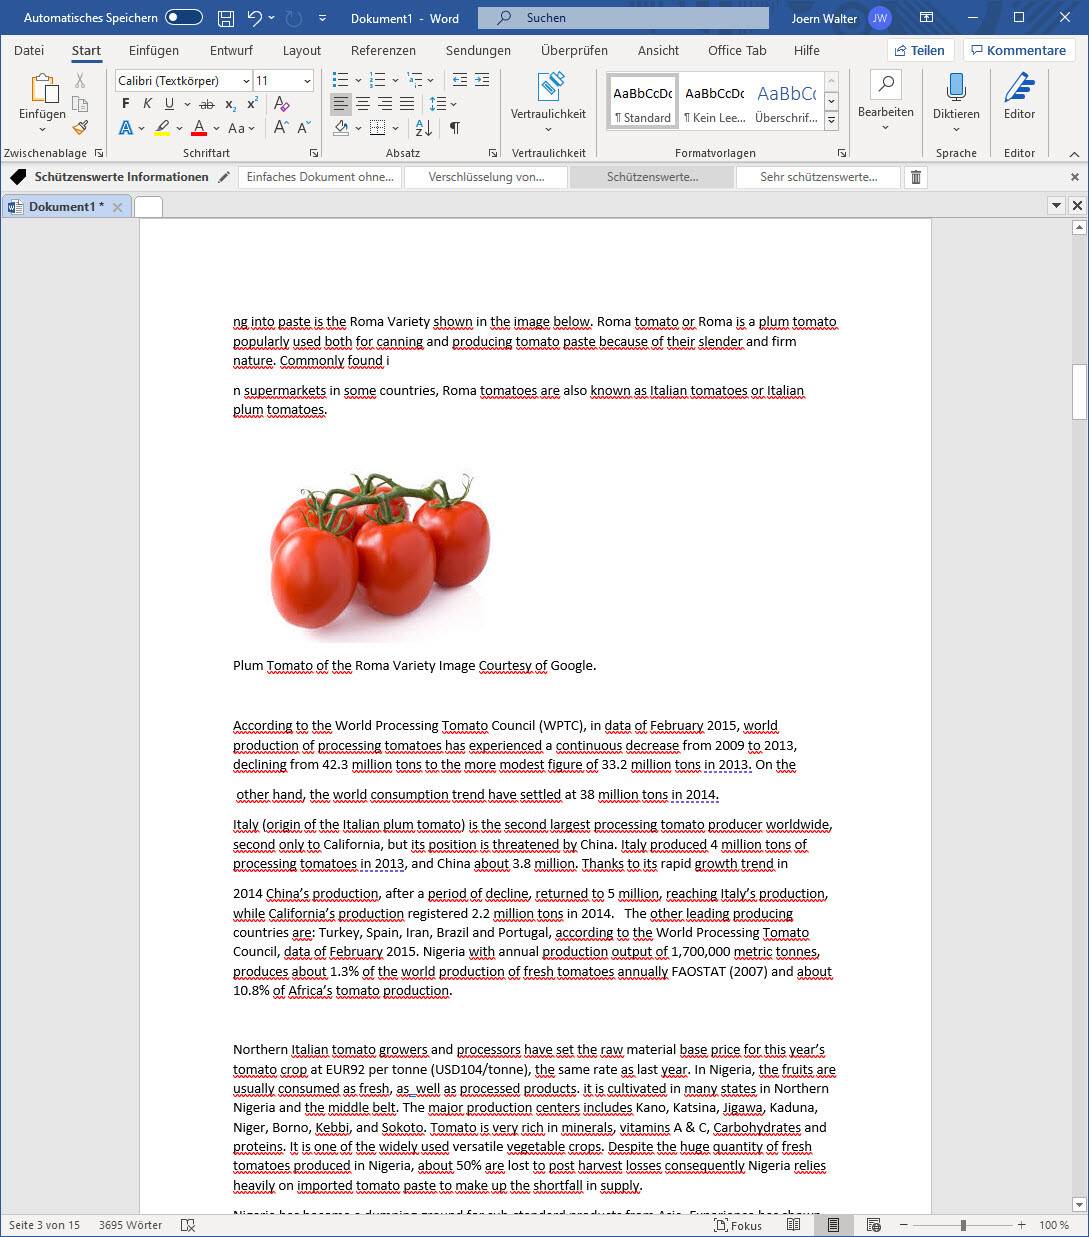This screenshot has width=1089, height=1237.
Task: Show paragraph marks with pilcrow icon
Action: pyautogui.click(x=455, y=128)
